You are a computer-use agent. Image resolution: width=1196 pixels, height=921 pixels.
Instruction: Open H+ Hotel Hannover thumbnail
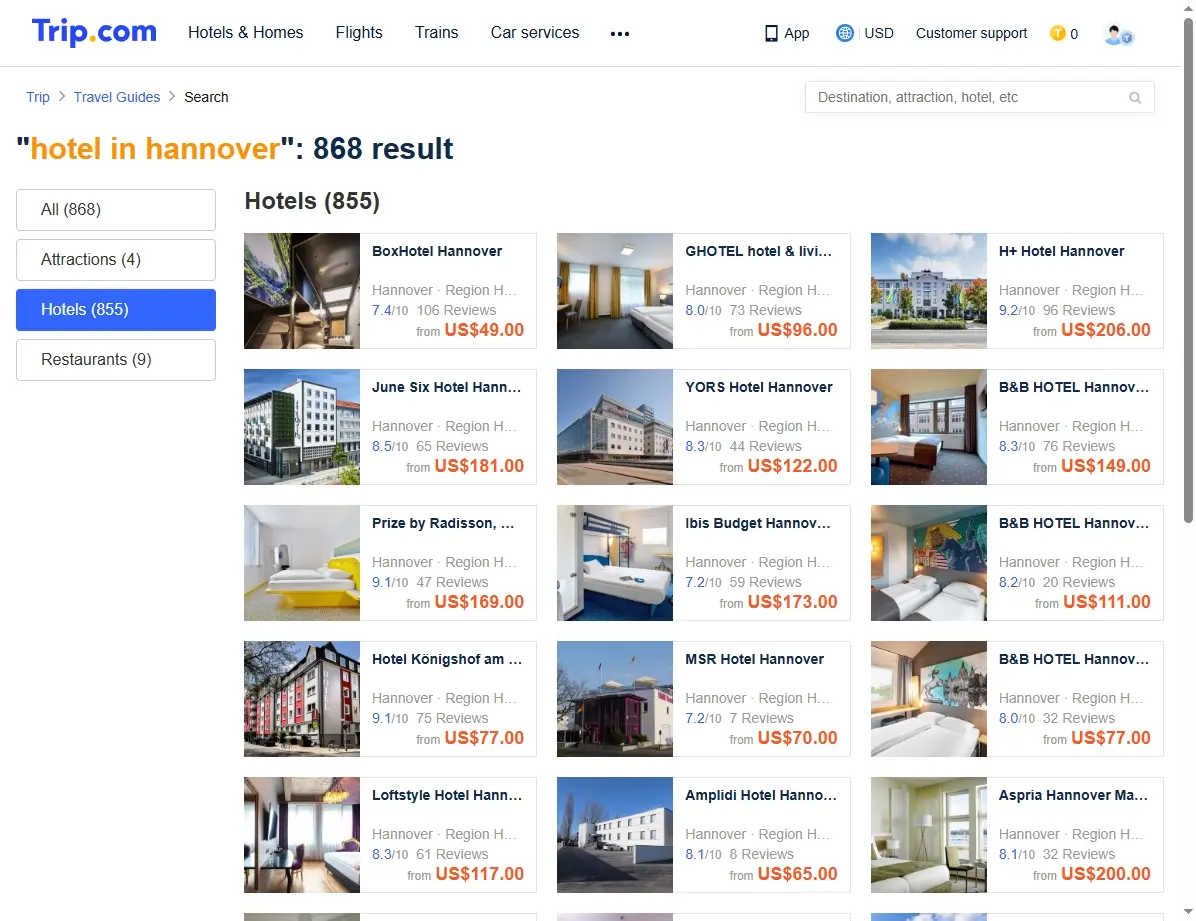click(929, 291)
